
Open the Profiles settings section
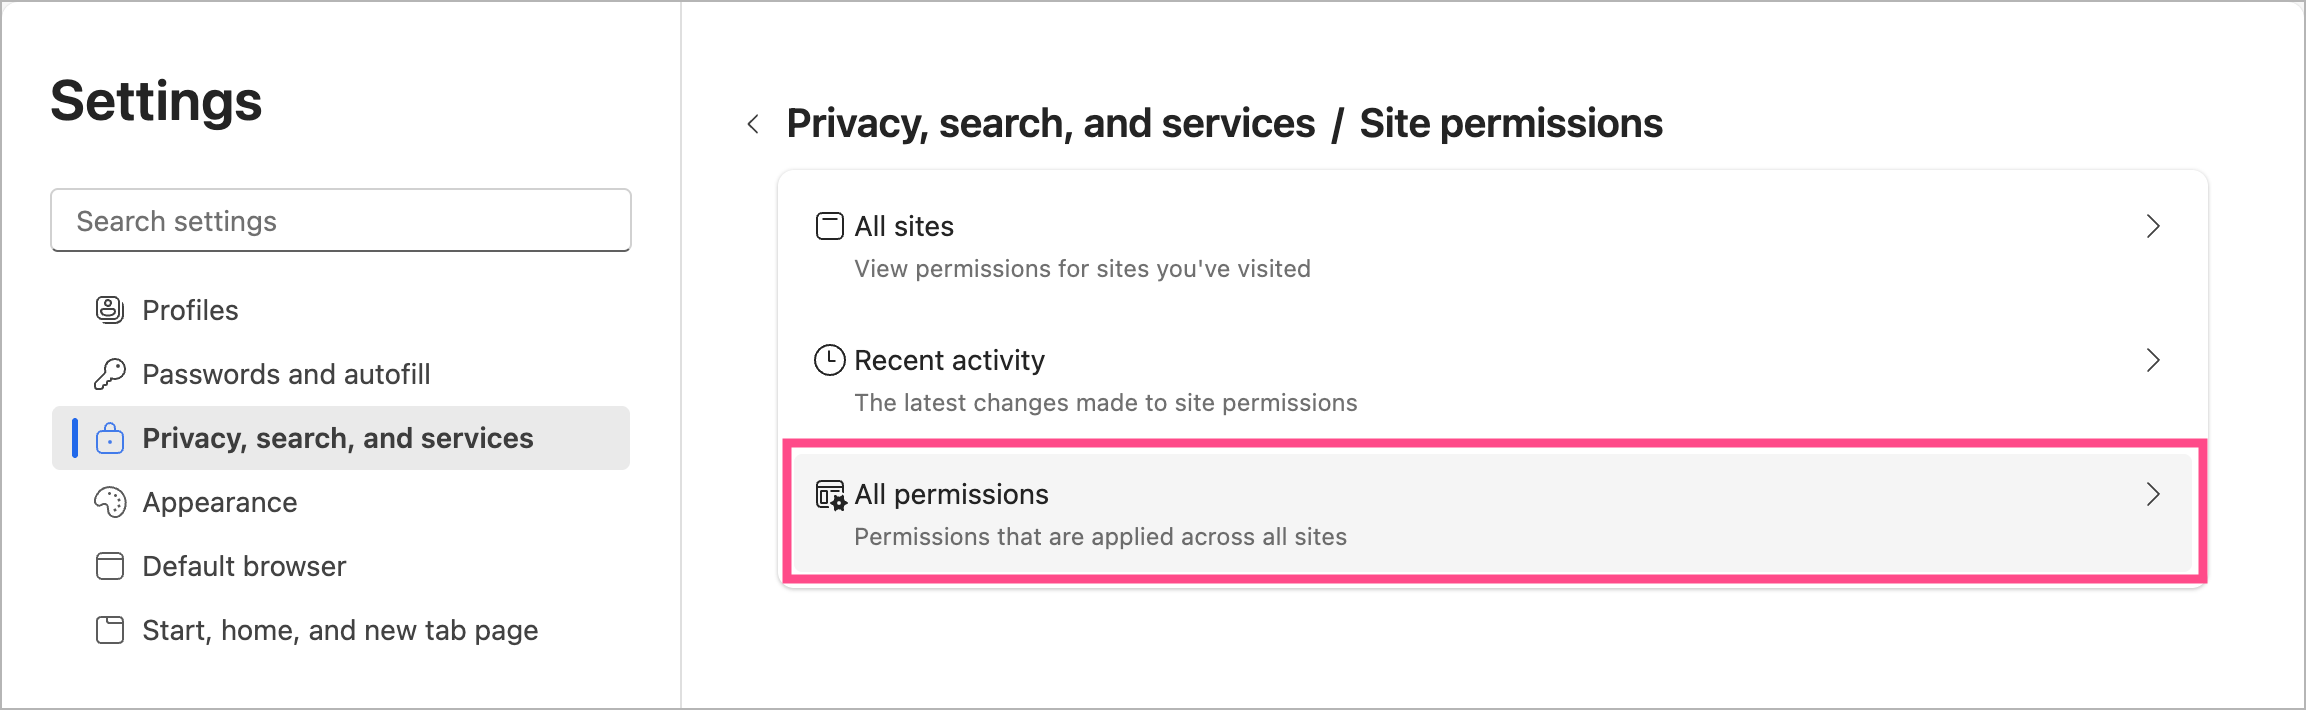click(x=190, y=310)
